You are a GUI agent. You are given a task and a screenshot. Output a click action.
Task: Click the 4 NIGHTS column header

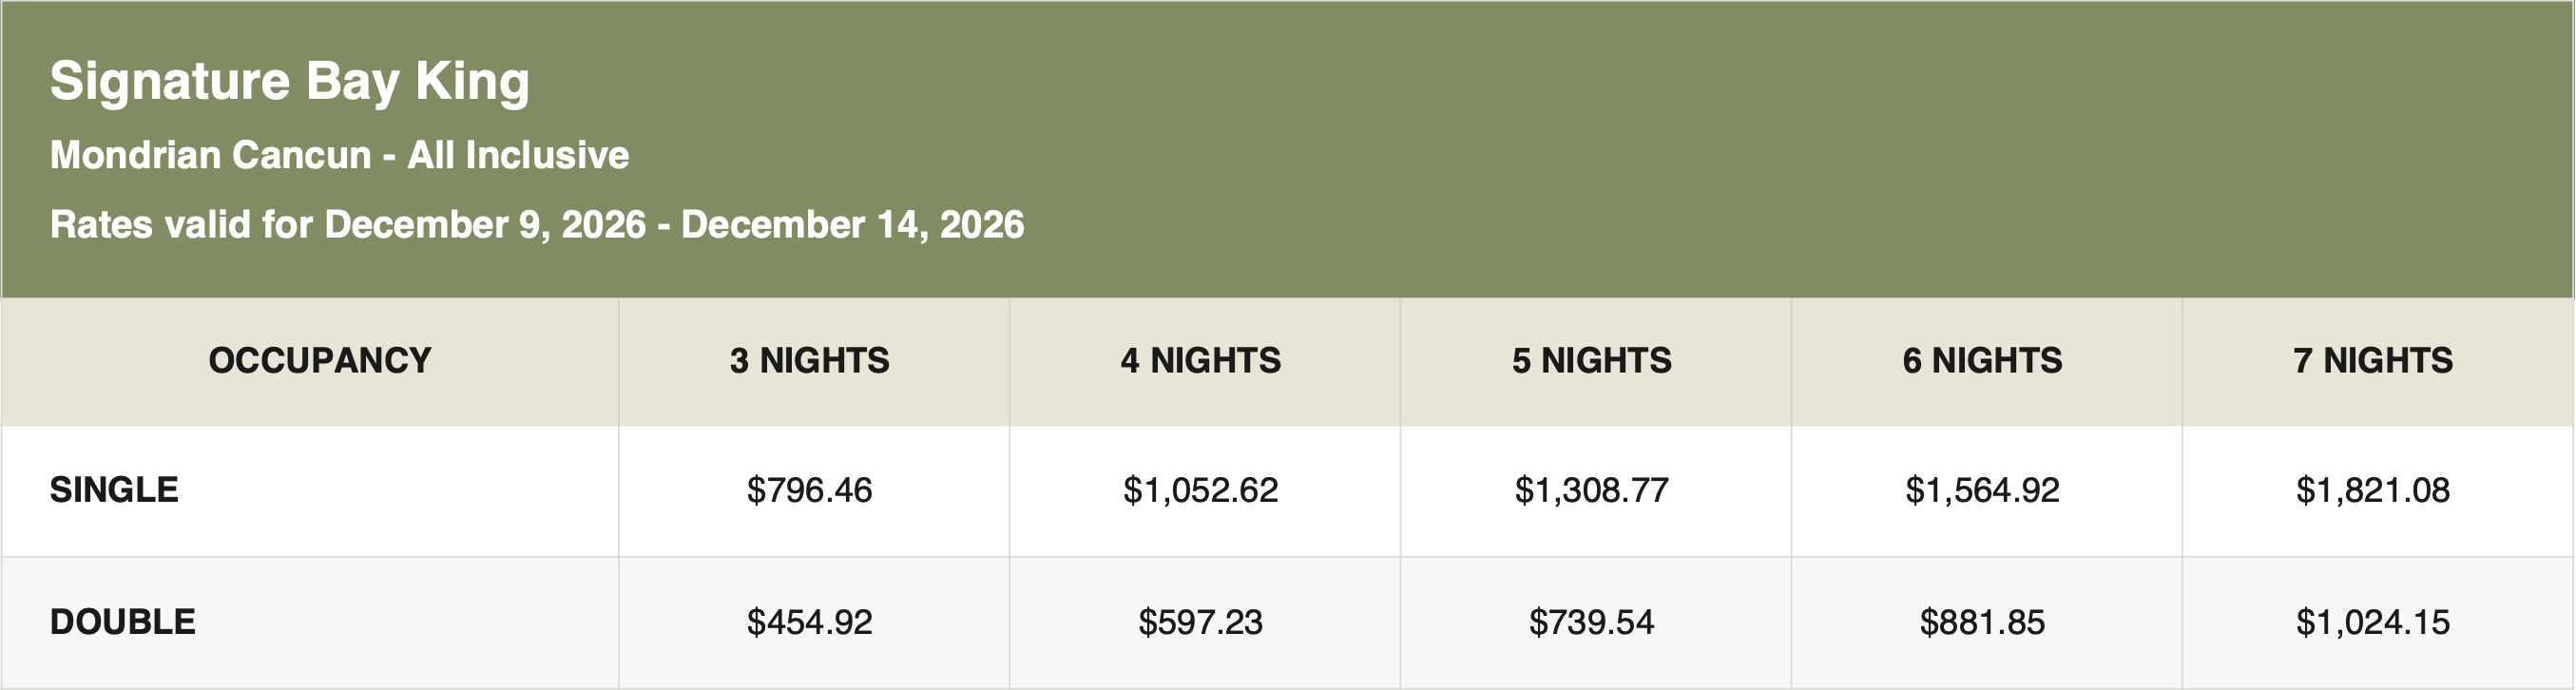(x=1201, y=360)
